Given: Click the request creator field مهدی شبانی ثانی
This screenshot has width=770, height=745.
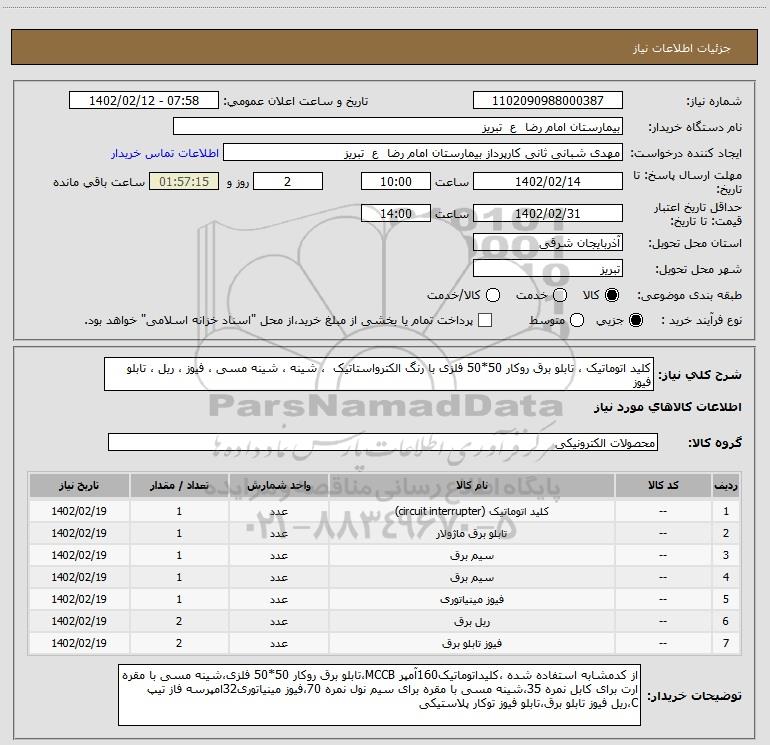Looking at the screenshot, I should (x=423, y=153).
